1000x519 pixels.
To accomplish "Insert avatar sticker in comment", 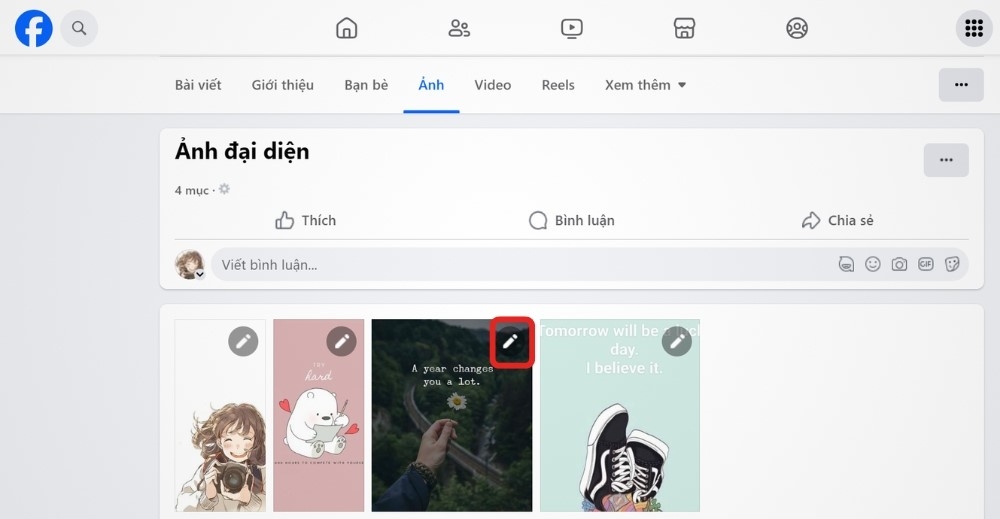I will pos(846,264).
